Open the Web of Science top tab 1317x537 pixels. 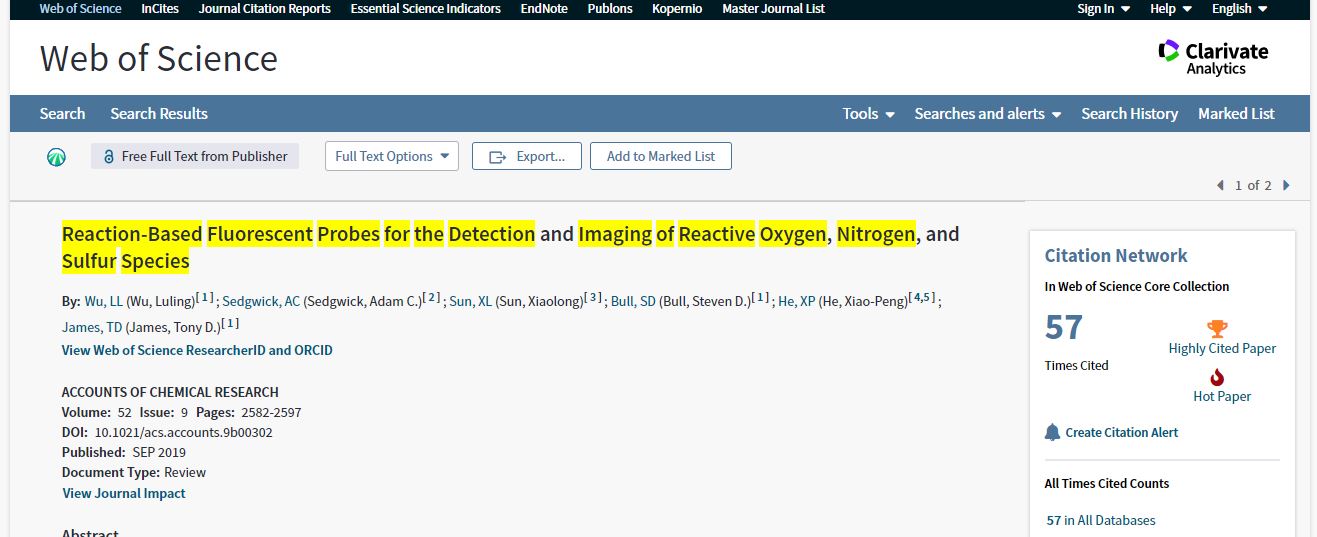pos(80,8)
